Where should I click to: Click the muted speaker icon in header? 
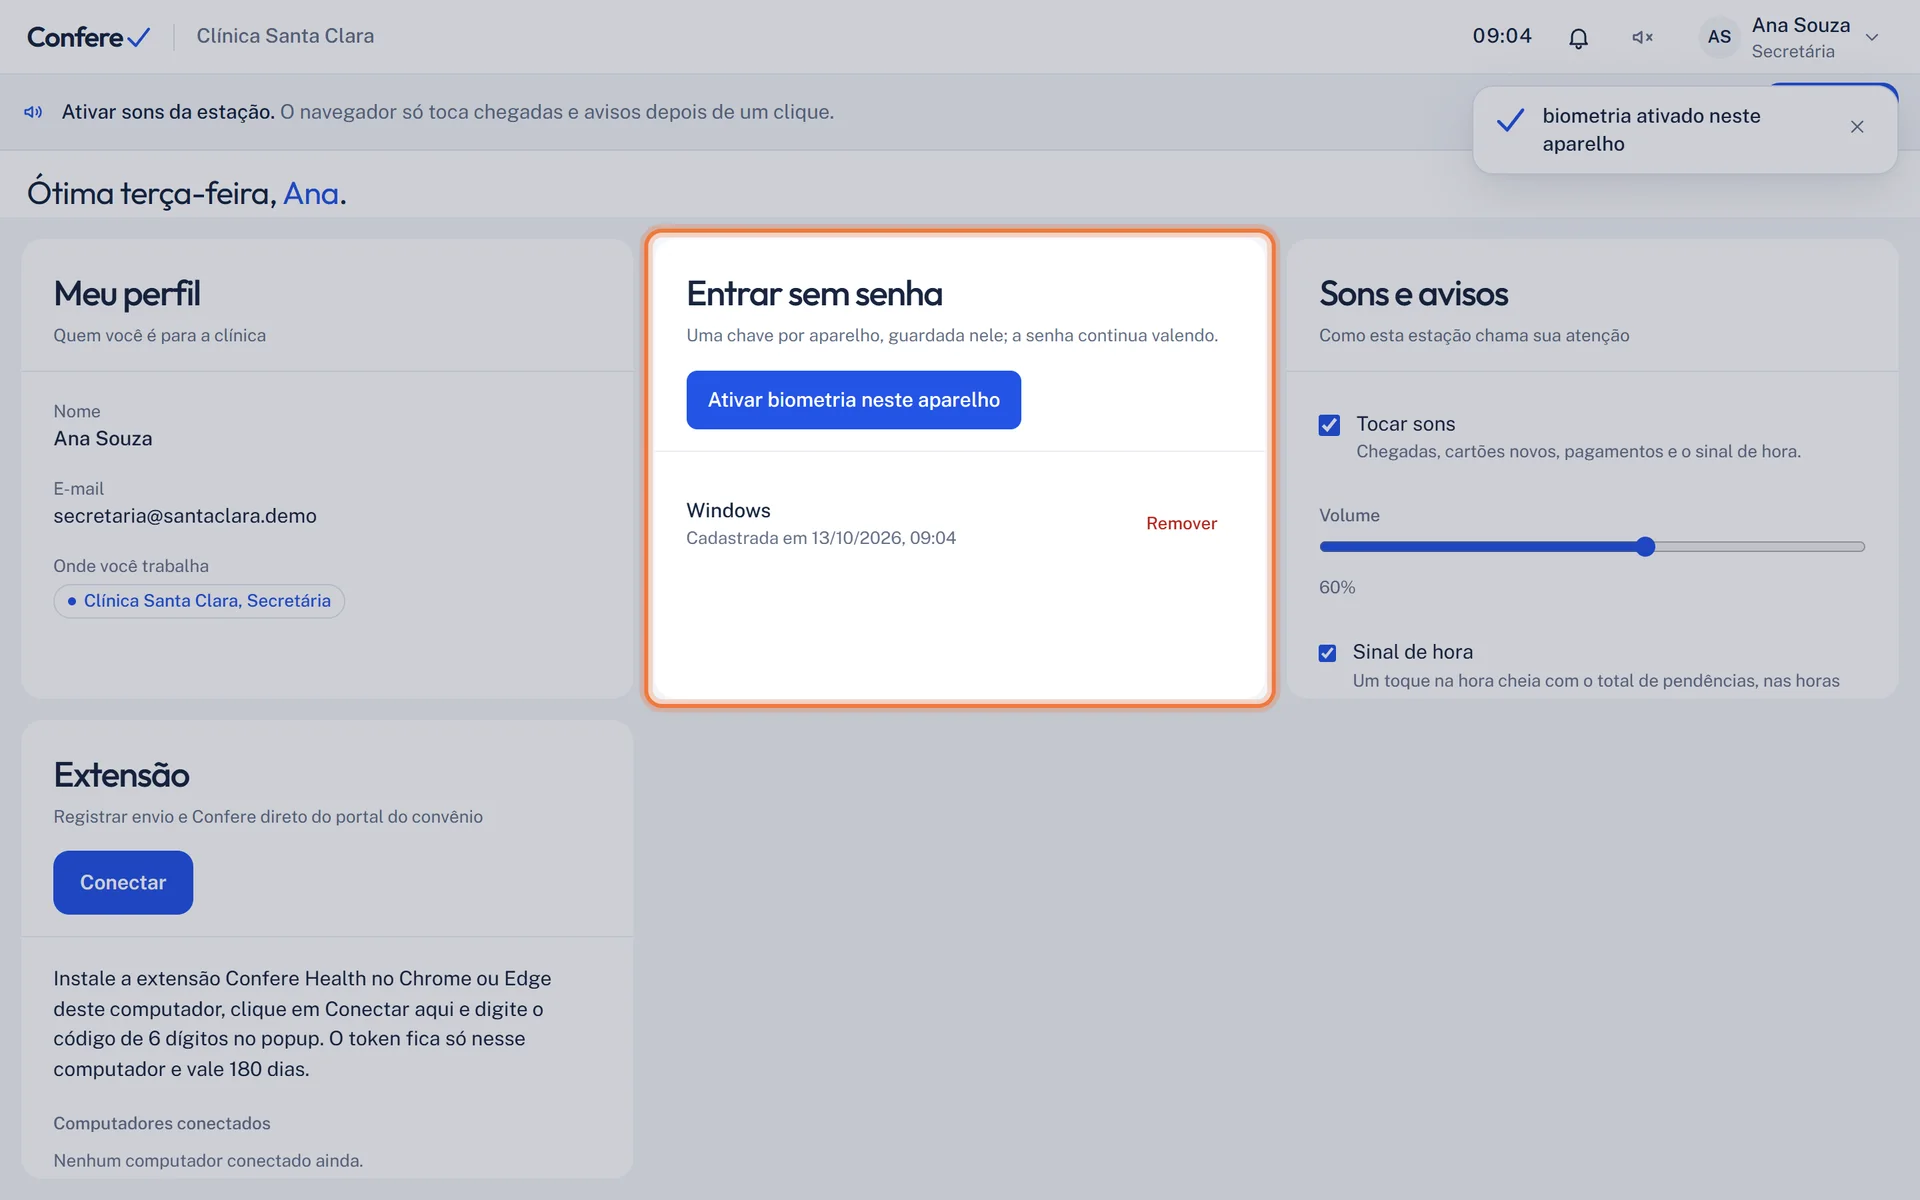(1642, 38)
